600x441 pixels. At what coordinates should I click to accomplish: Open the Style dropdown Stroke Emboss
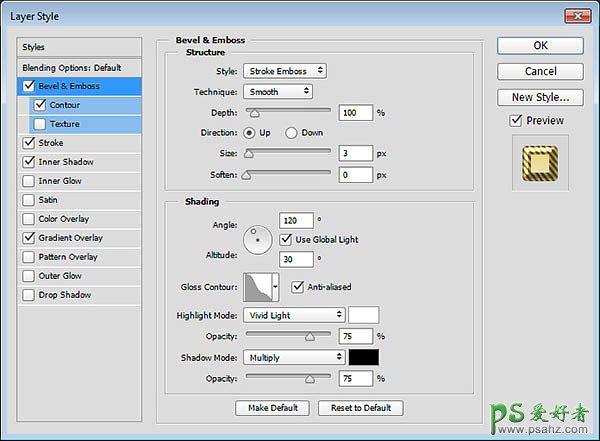(x=284, y=71)
